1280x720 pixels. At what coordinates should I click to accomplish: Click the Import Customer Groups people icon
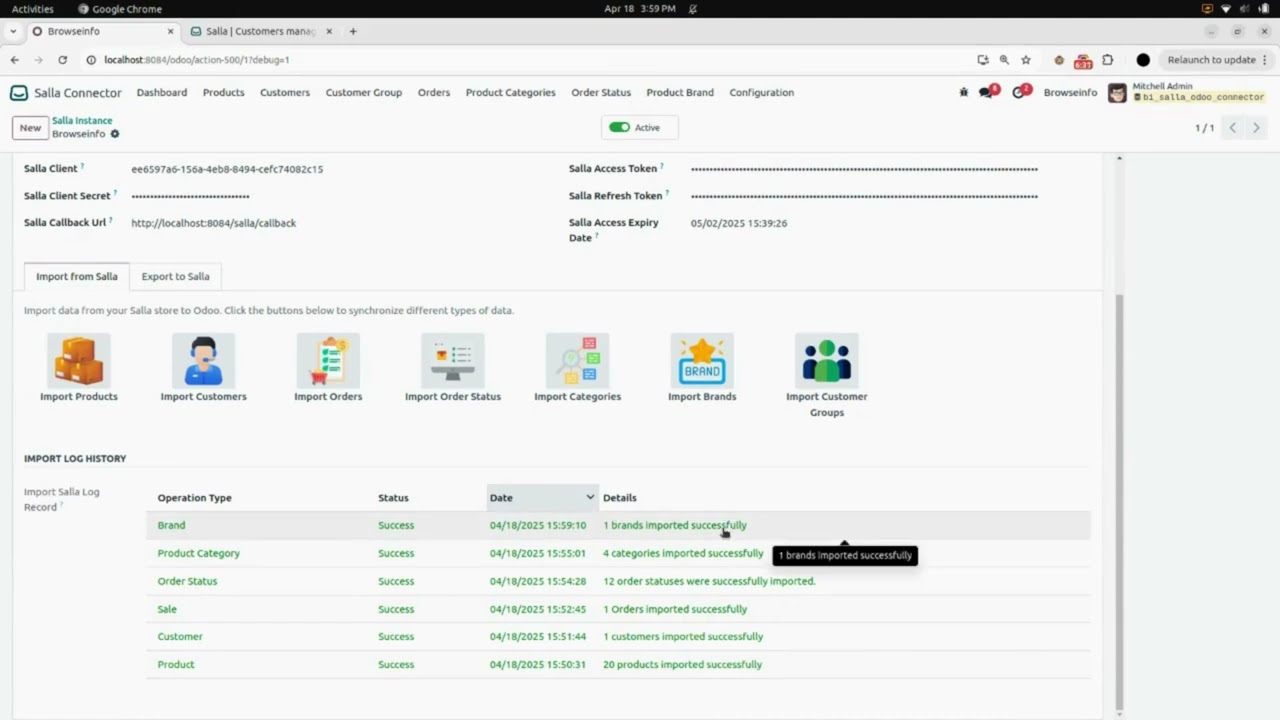pyautogui.click(x=827, y=360)
